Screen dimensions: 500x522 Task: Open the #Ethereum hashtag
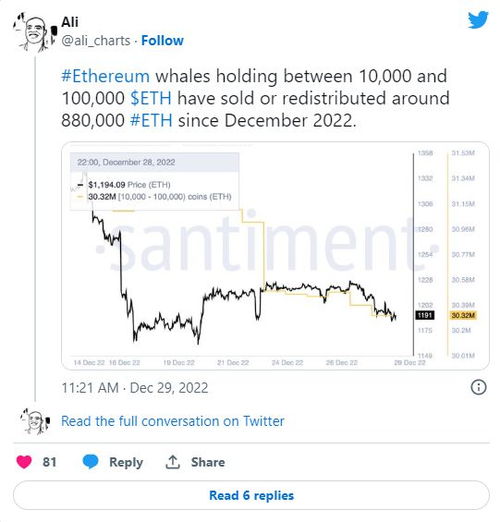coord(105,76)
